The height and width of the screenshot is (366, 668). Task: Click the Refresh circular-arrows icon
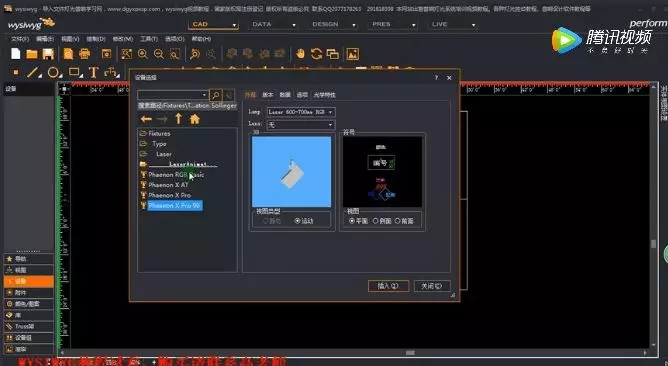[316, 54]
